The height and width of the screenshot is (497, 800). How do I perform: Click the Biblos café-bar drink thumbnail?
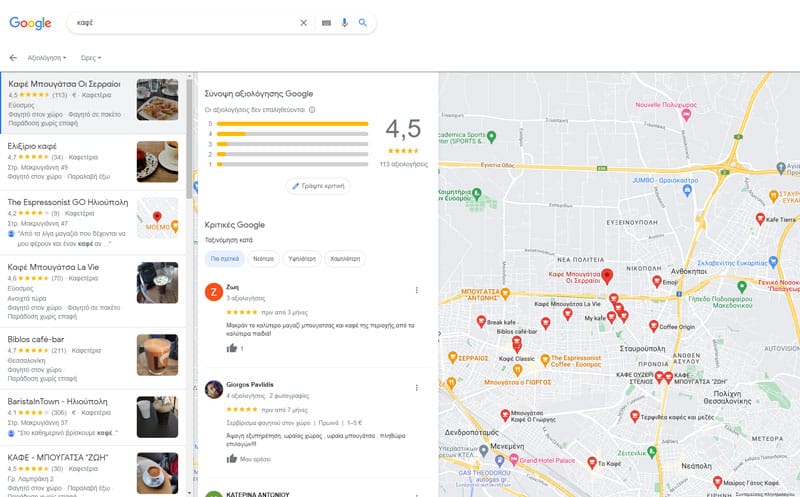point(158,355)
